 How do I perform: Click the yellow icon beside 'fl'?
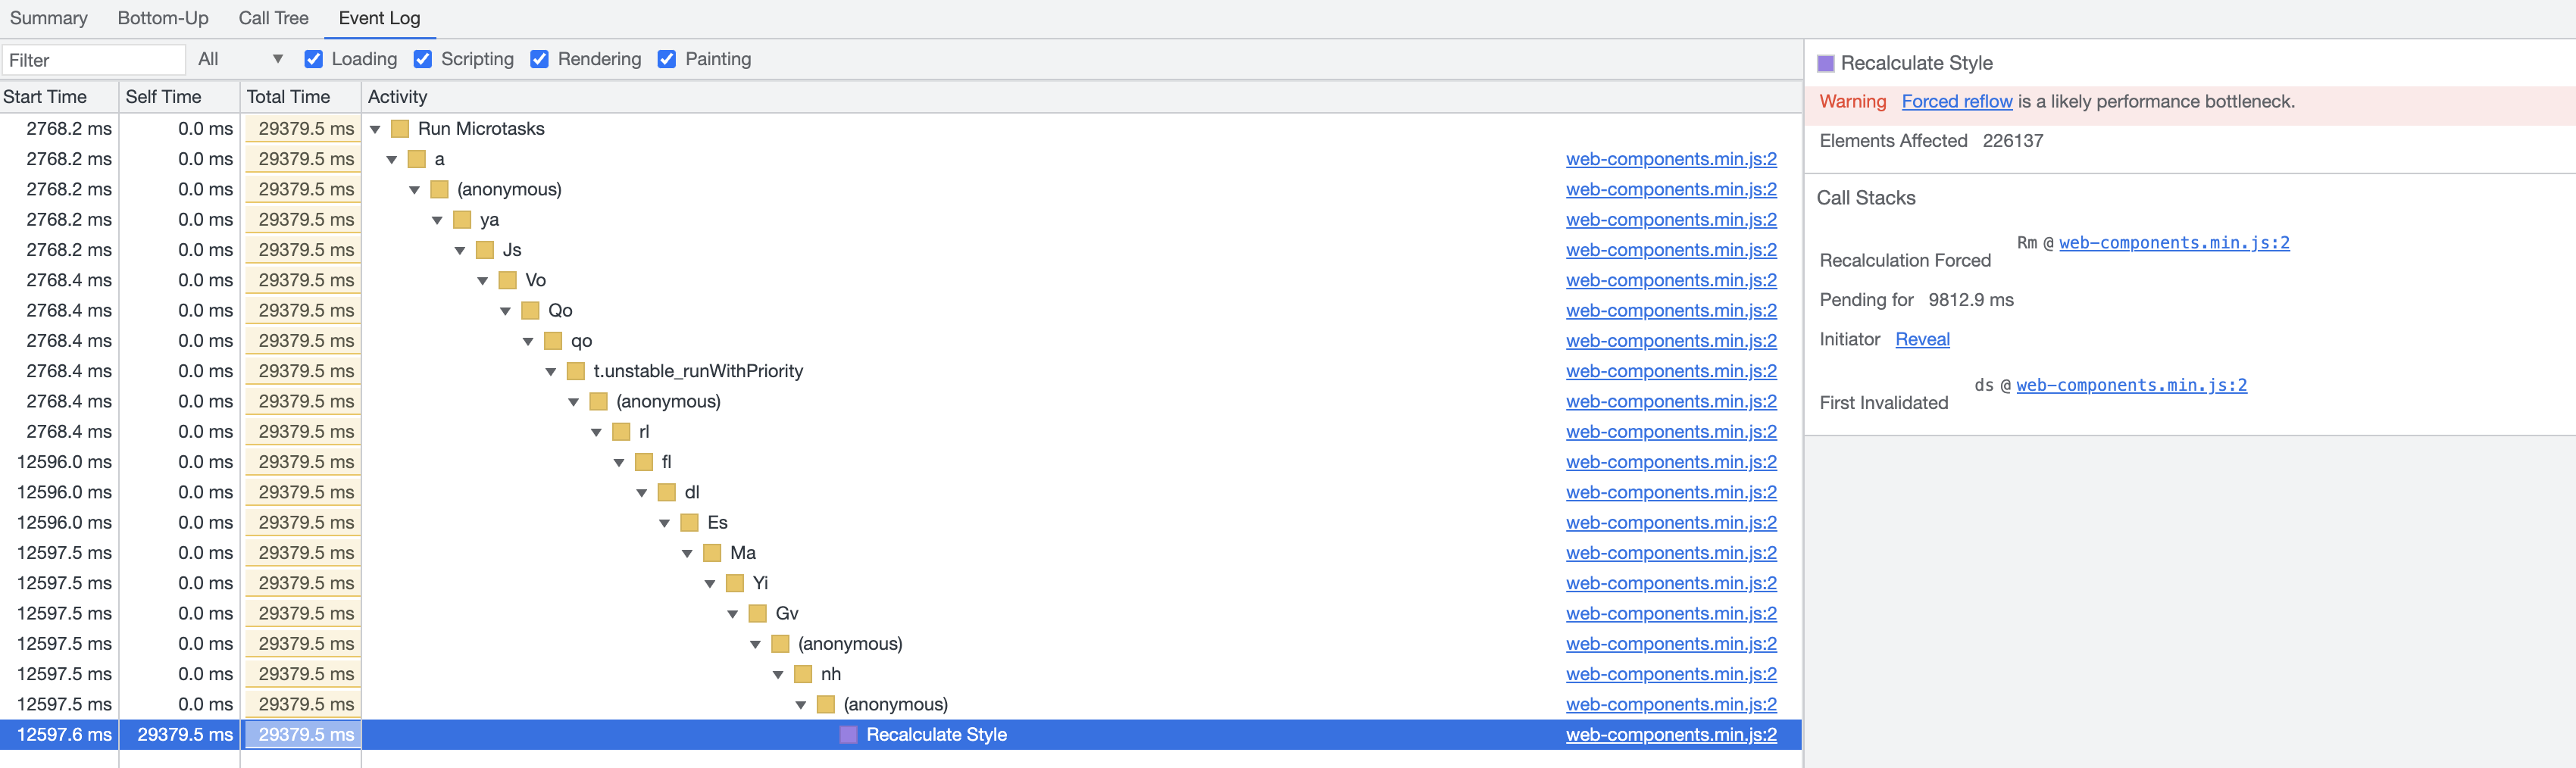(x=644, y=462)
